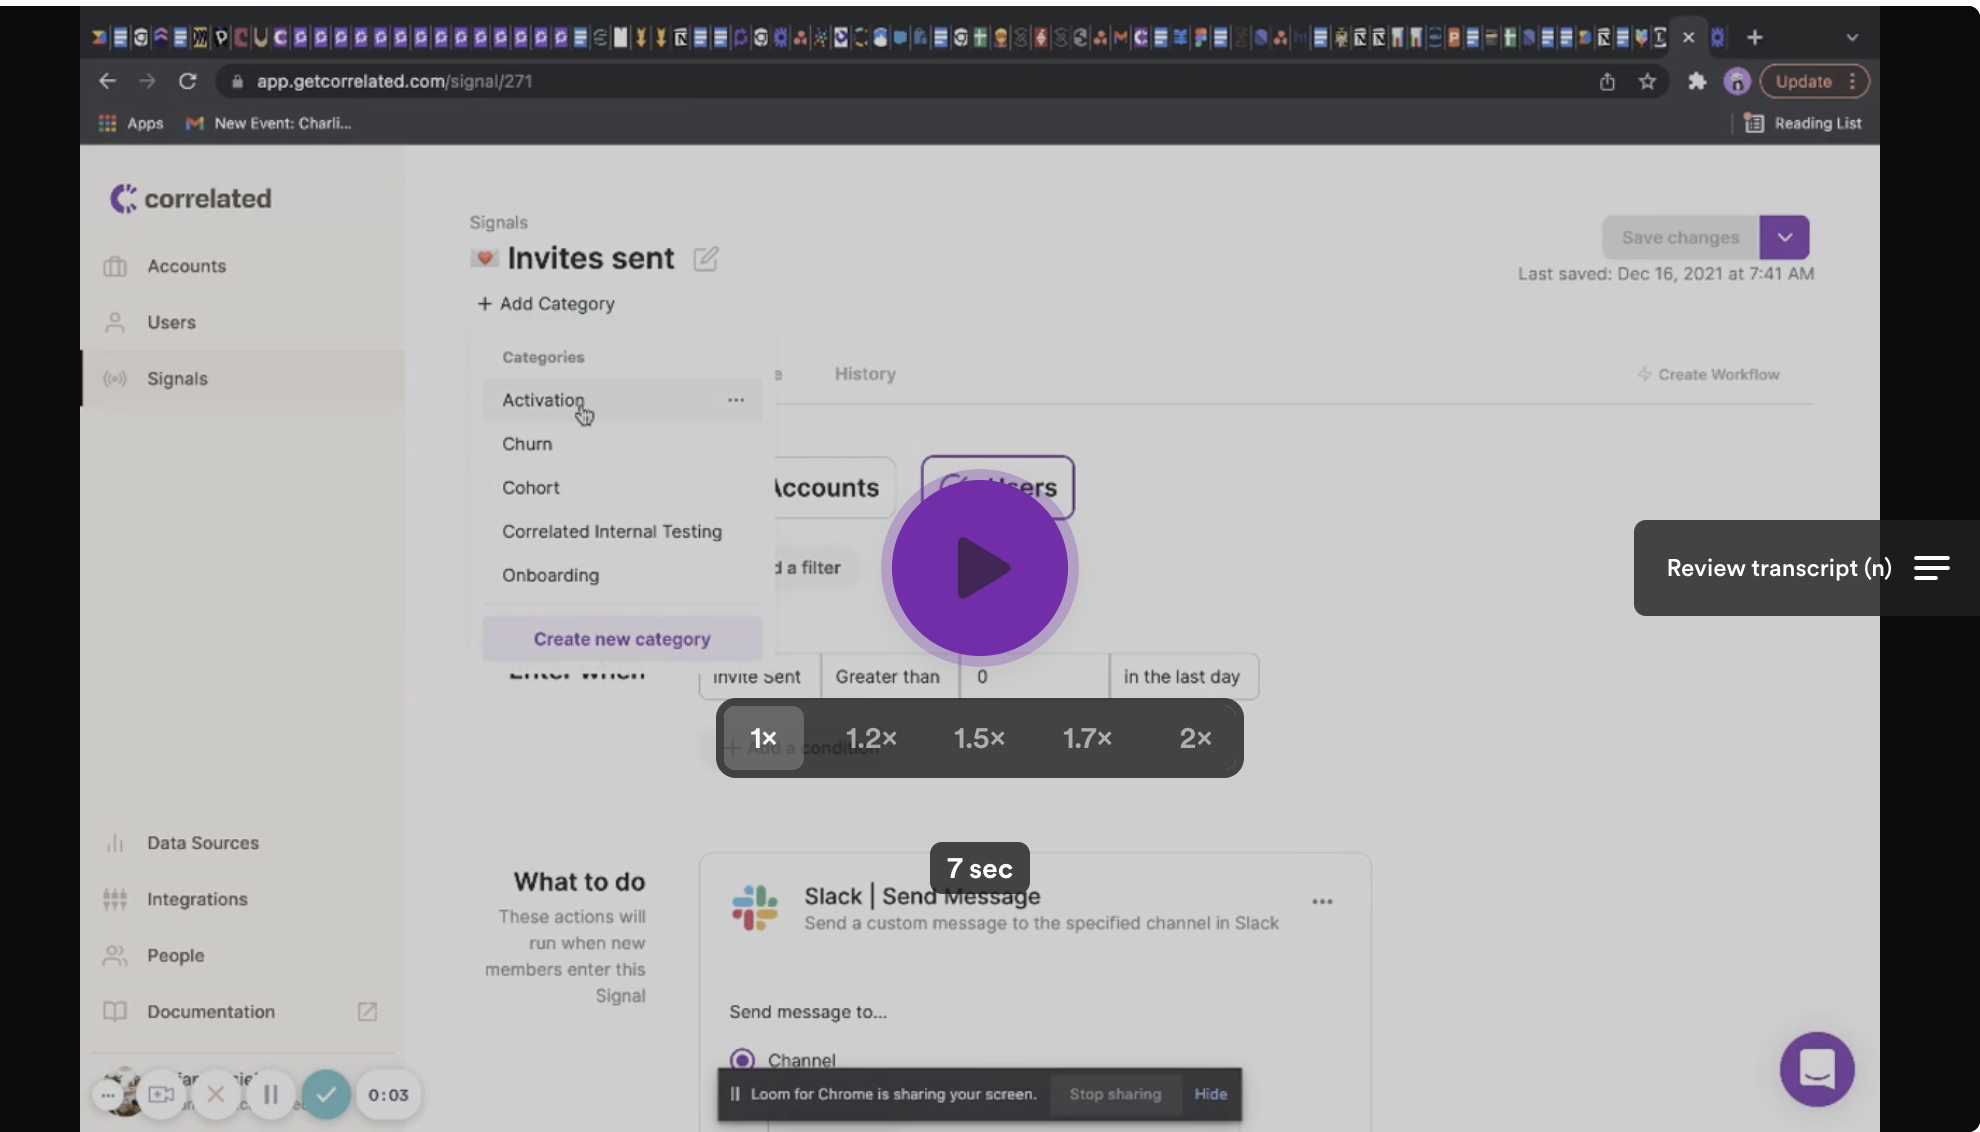Click the address bar URL

pos(394,81)
